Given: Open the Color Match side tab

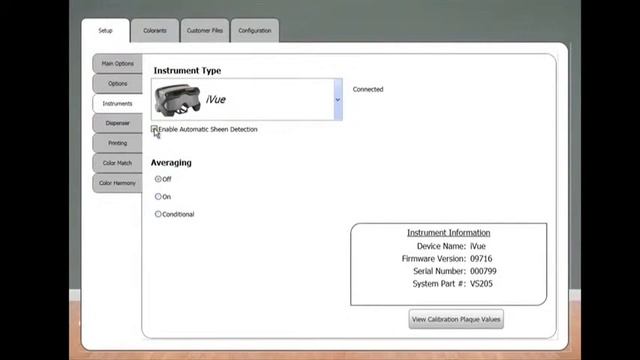Looking at the screenshot, I should coord(118,163).
